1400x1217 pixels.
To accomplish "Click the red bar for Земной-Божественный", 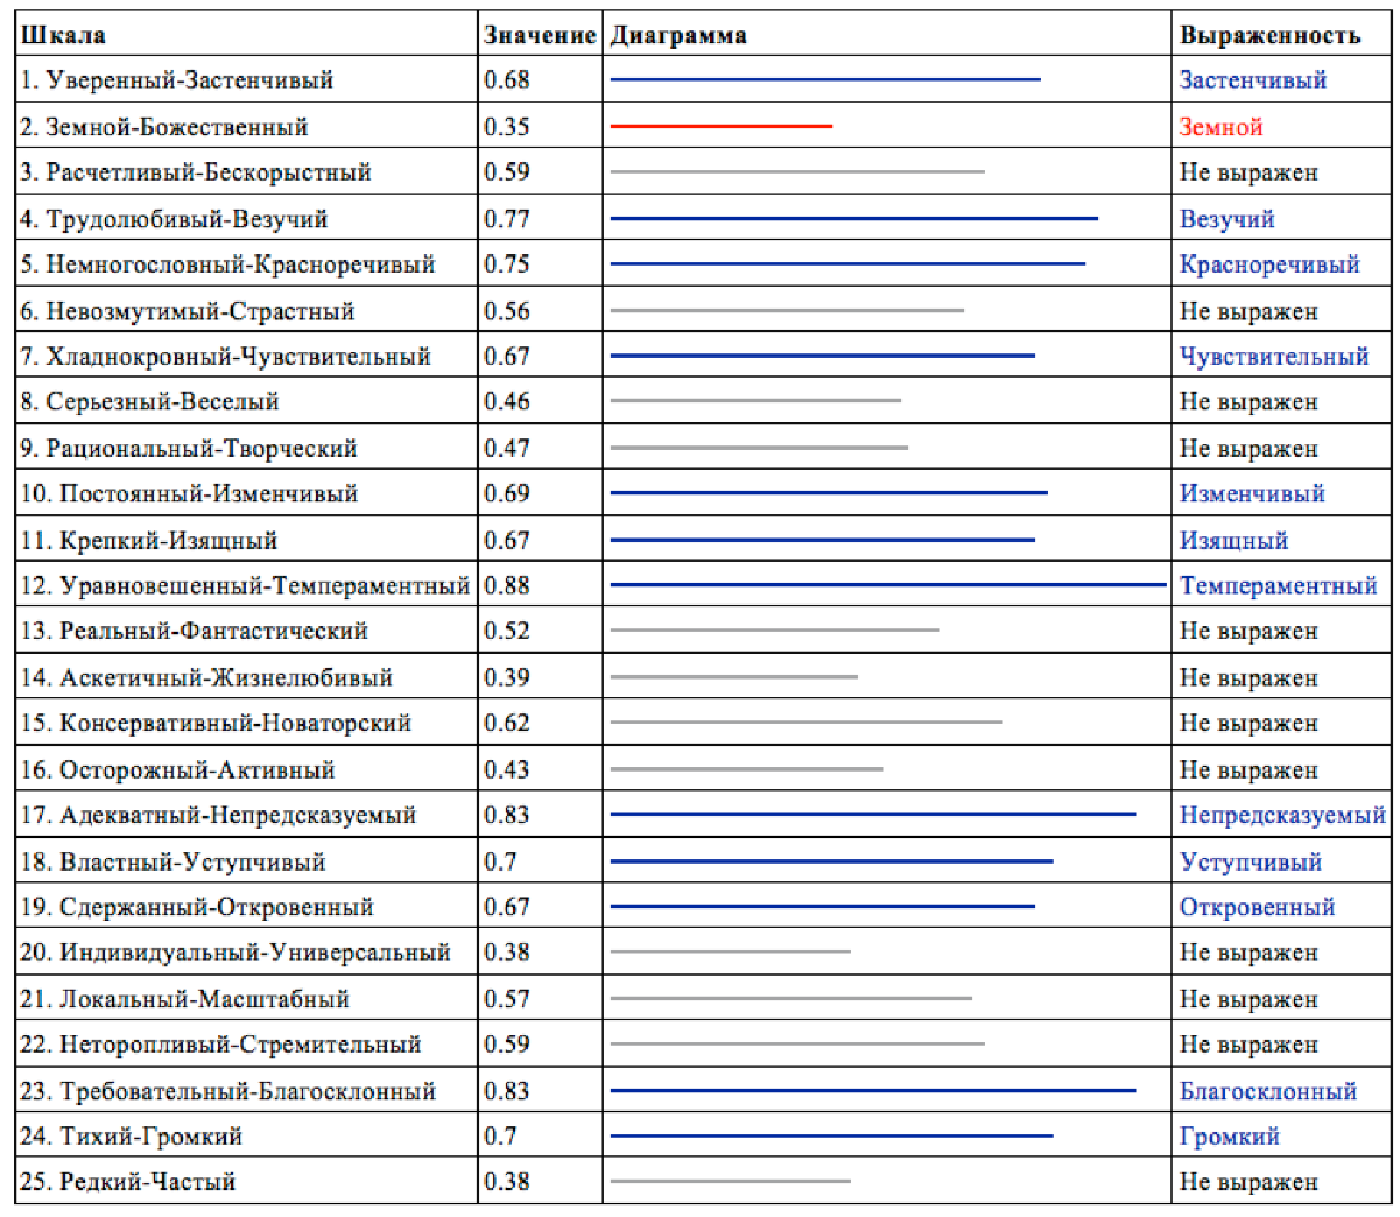I will point(721,127).
